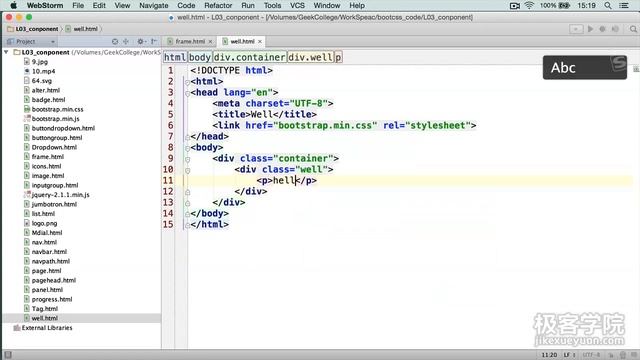The height and width of the screenshot is (360, 640).
Task: Click div.container breadcrumb in editor
Action: pyautogui.click(x=249, y=57)
